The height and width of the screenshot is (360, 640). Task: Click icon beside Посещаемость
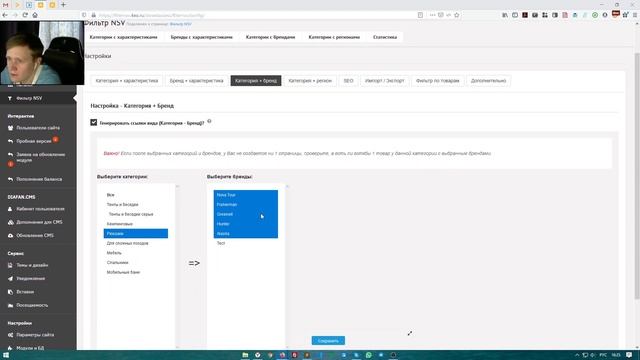(x=10, y=305)
